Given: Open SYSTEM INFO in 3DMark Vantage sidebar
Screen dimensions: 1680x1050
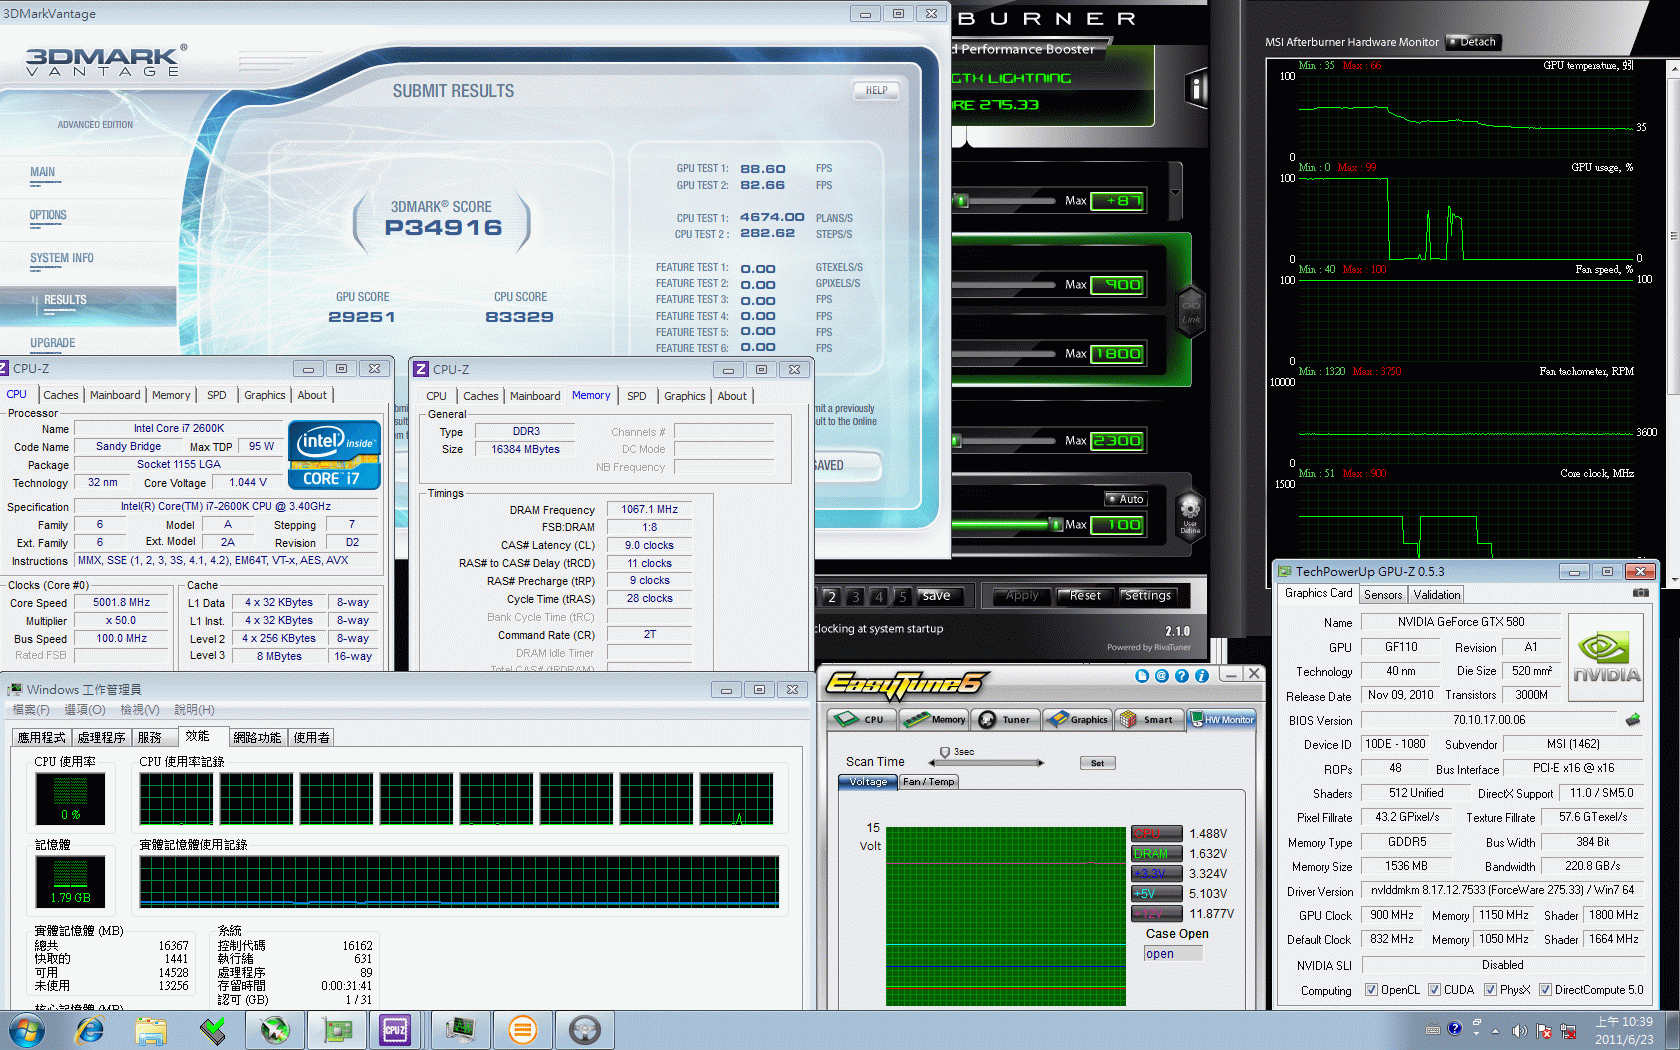Looking at the screenshot, I should [x=62, y=258].
